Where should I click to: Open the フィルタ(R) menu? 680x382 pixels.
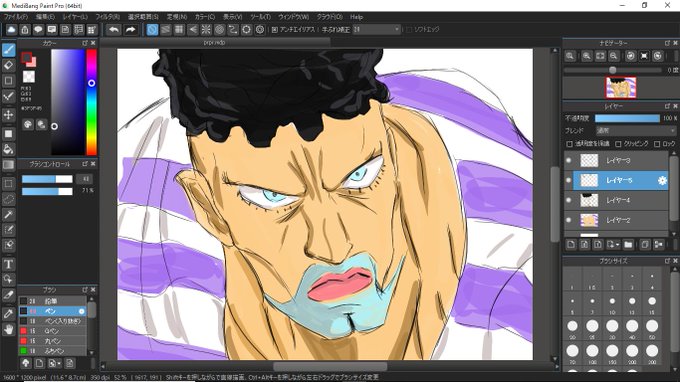[x=108, y=17]
